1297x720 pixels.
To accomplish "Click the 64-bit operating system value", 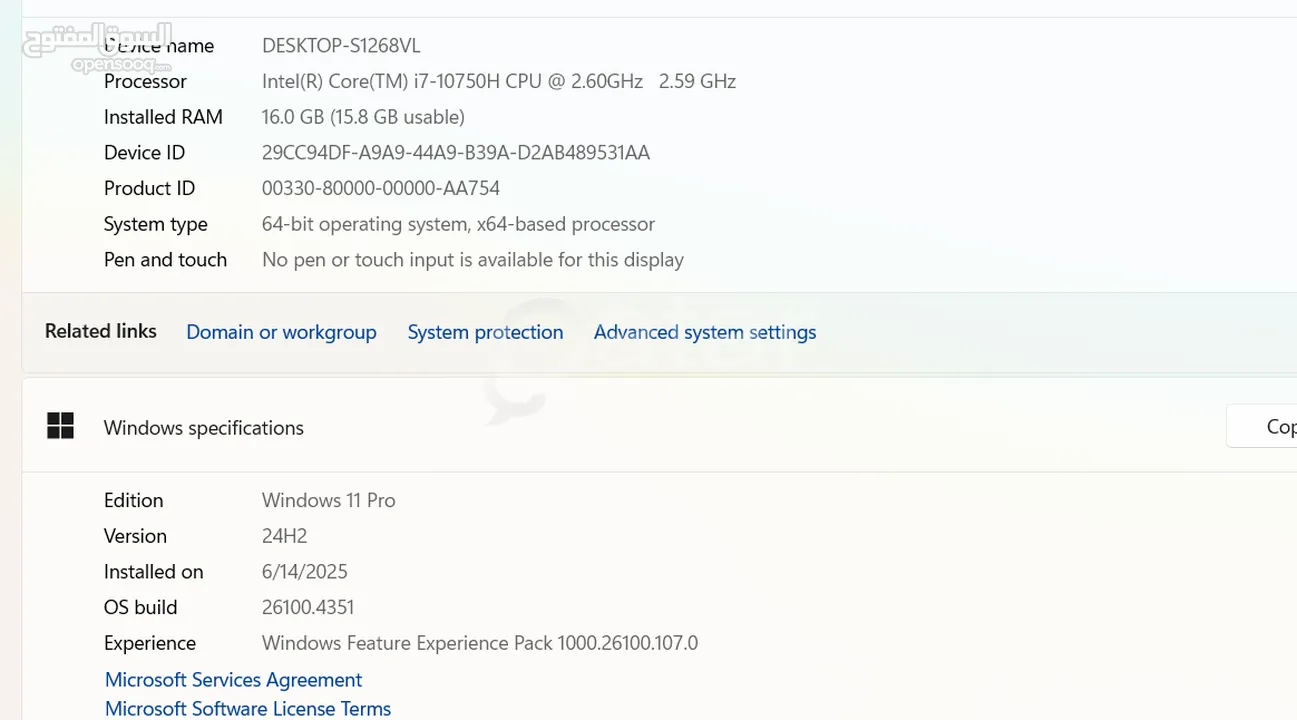I will [458, 224].
